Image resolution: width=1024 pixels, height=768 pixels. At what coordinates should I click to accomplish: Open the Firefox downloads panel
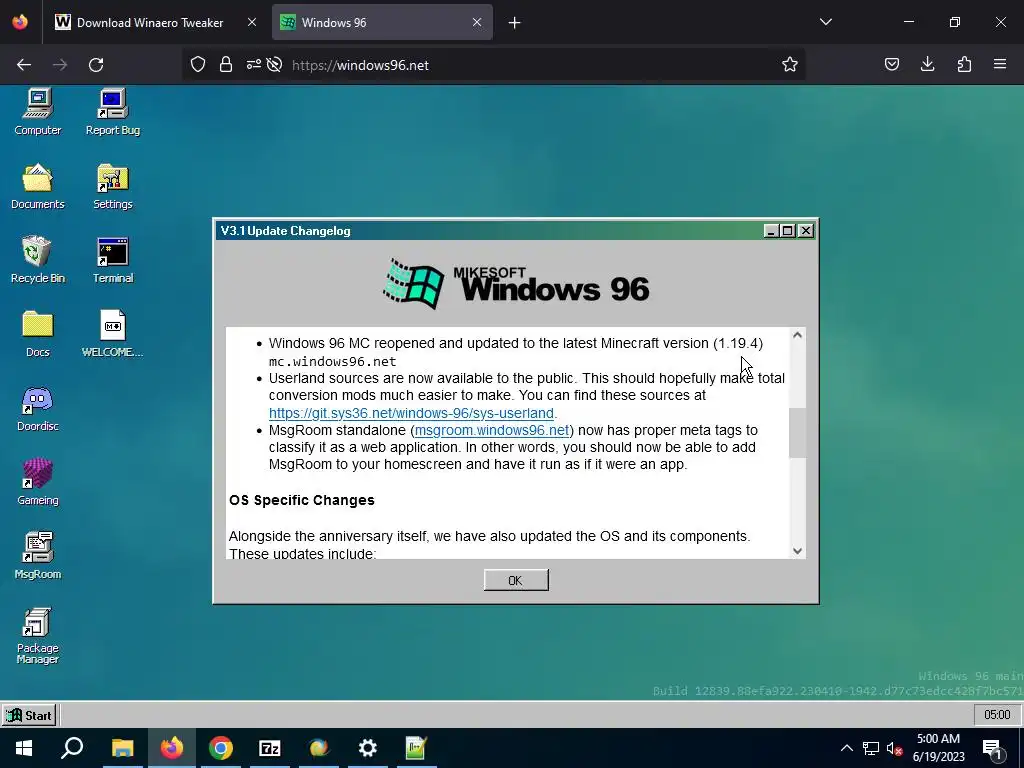[927, 64]
